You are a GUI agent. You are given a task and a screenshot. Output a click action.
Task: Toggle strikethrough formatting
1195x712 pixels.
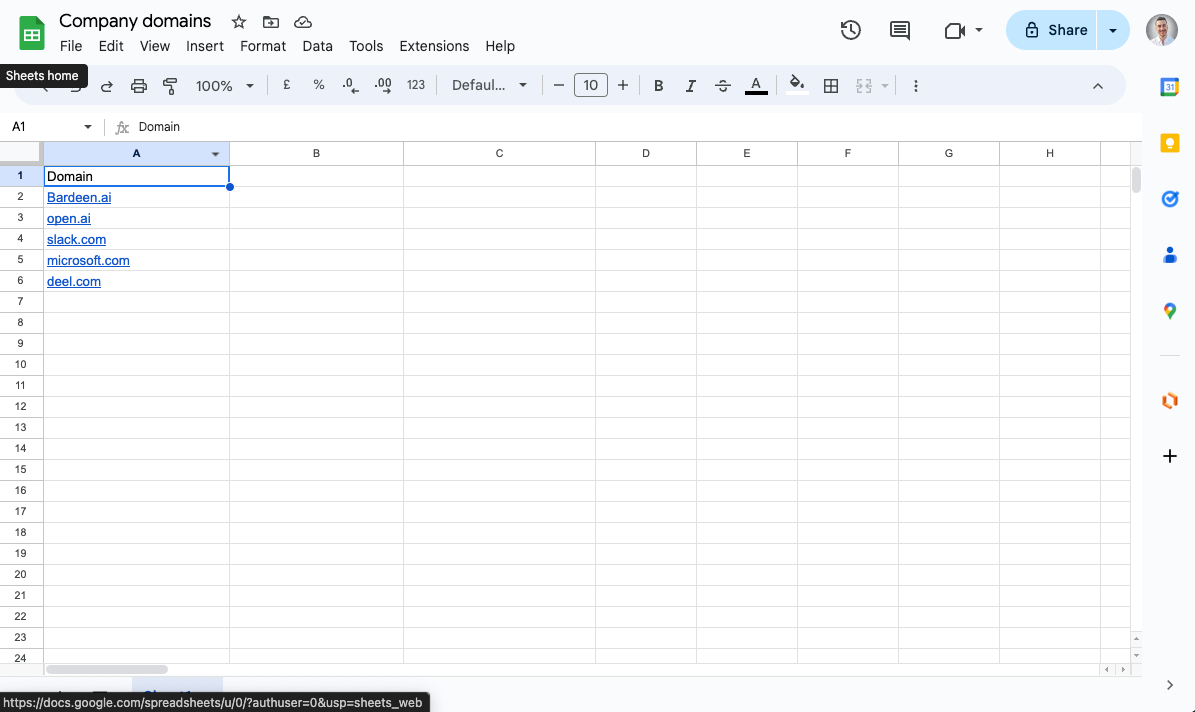722,86
